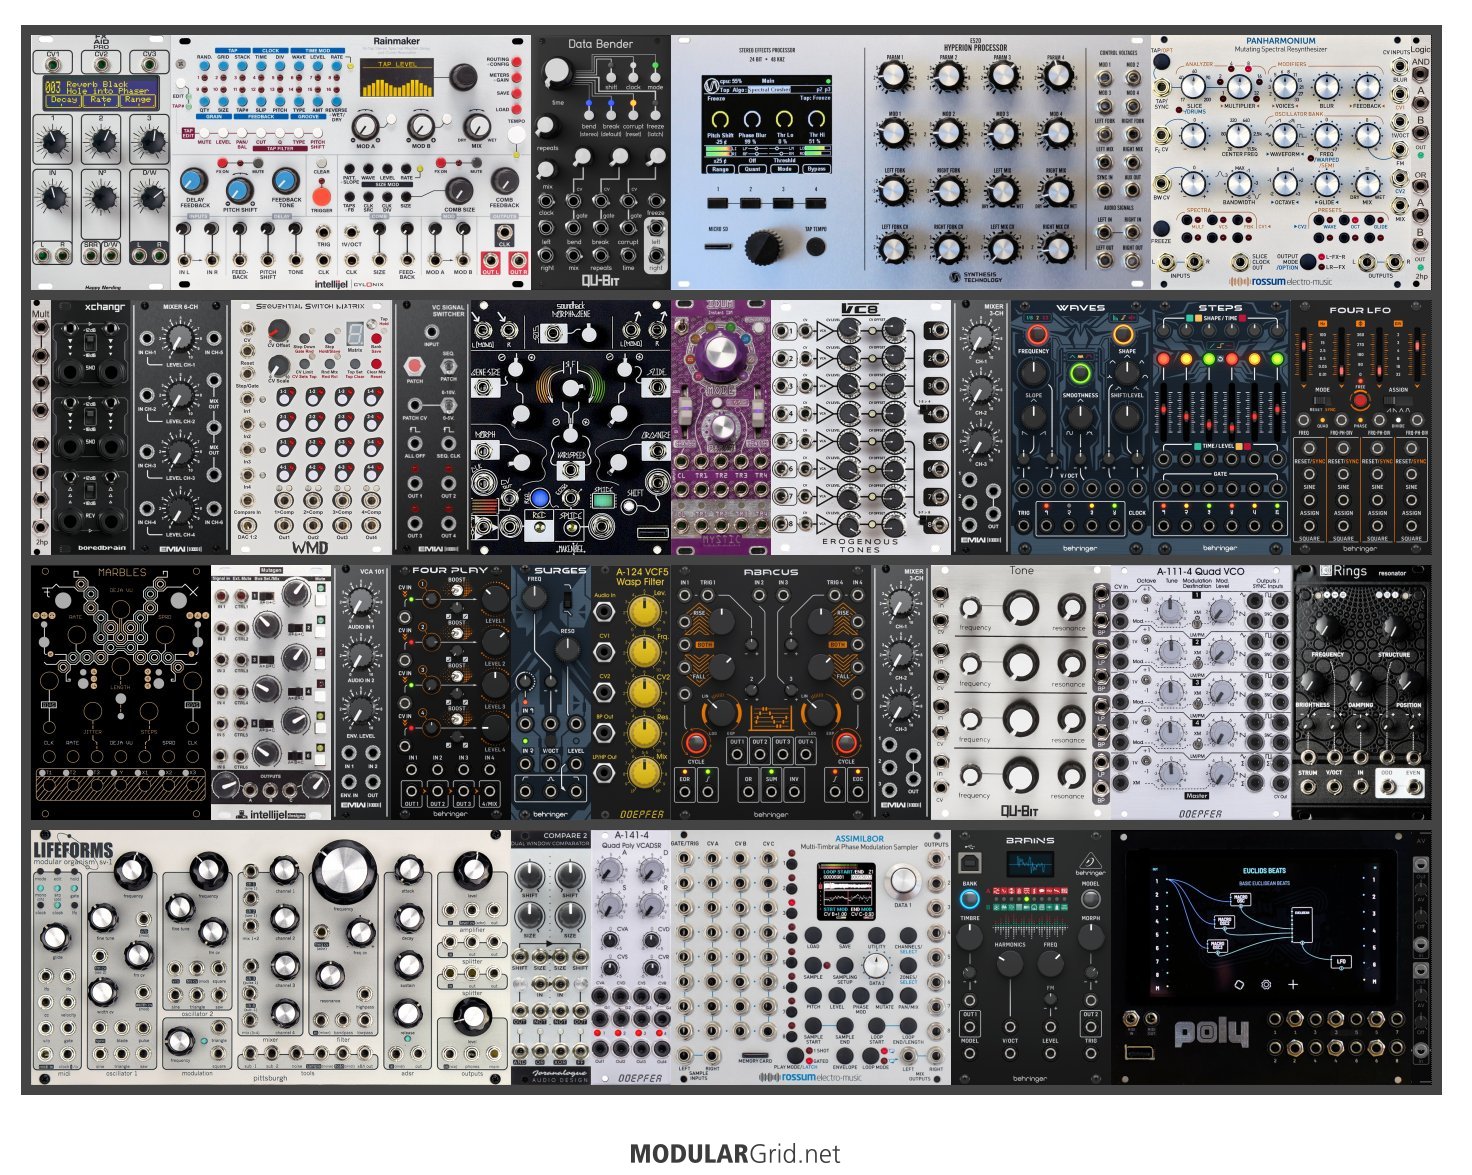This screenshot has width=1472, height=1175.
Task: Click the CENTER FREQ knob on Panharmonium
Action: coord(1238,137)
